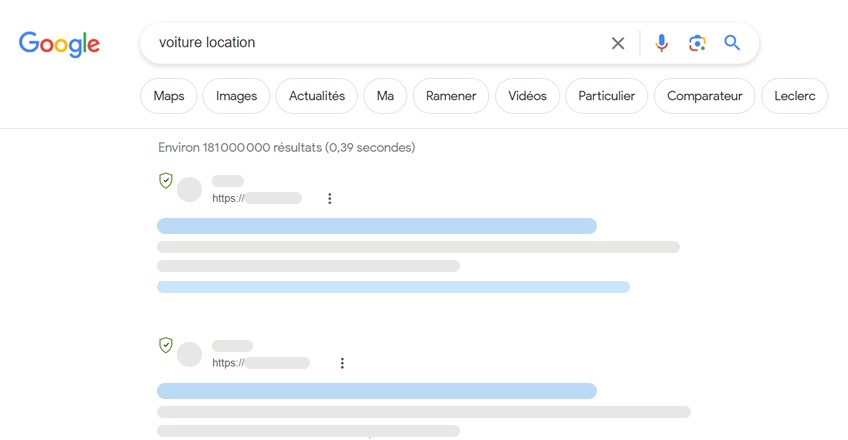Start voice search with microphone icon
This screenshot has height=440, width=848.
pos(661,43)
